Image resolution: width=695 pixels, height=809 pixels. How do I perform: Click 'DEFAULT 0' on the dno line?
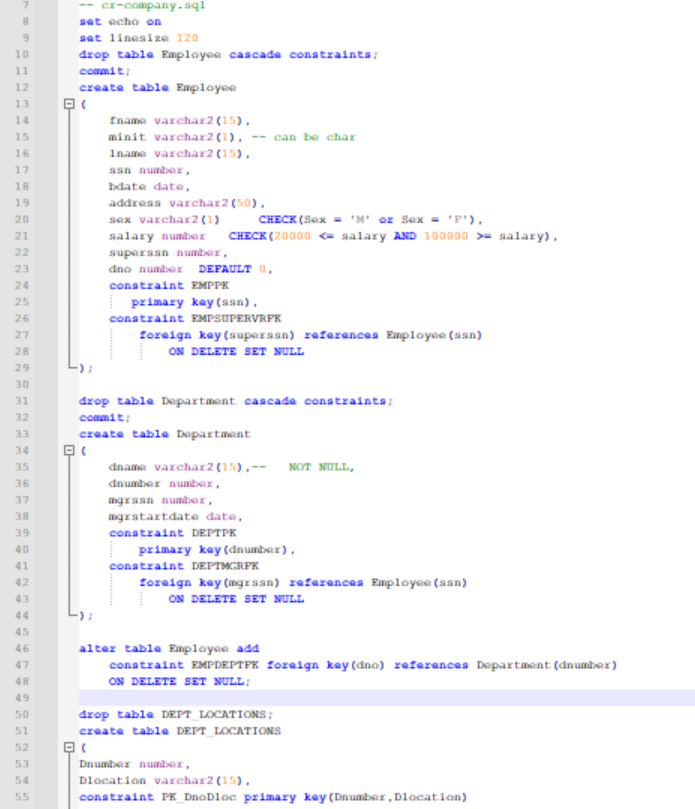point(235,269)
